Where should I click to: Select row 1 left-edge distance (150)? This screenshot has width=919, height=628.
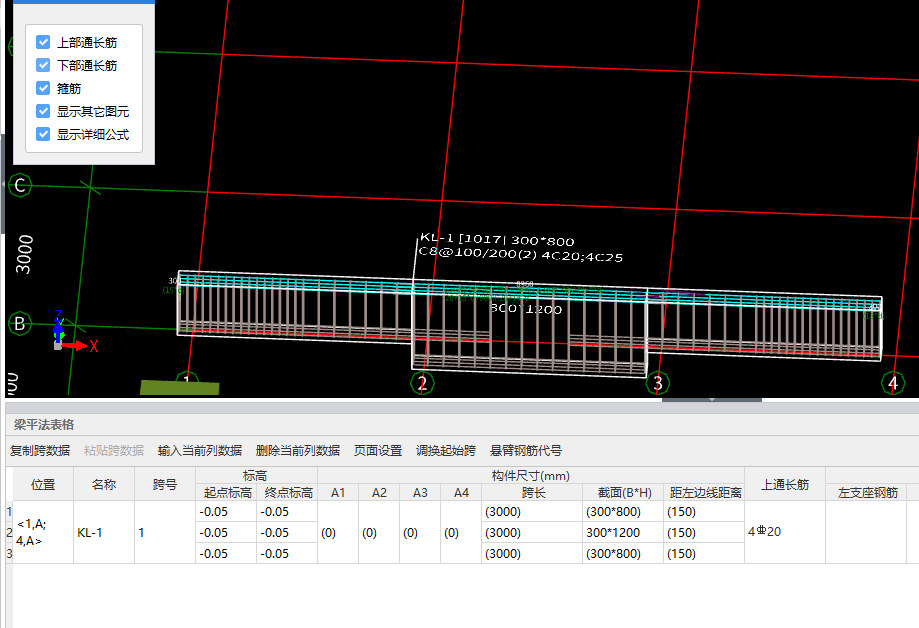(704, 512)
